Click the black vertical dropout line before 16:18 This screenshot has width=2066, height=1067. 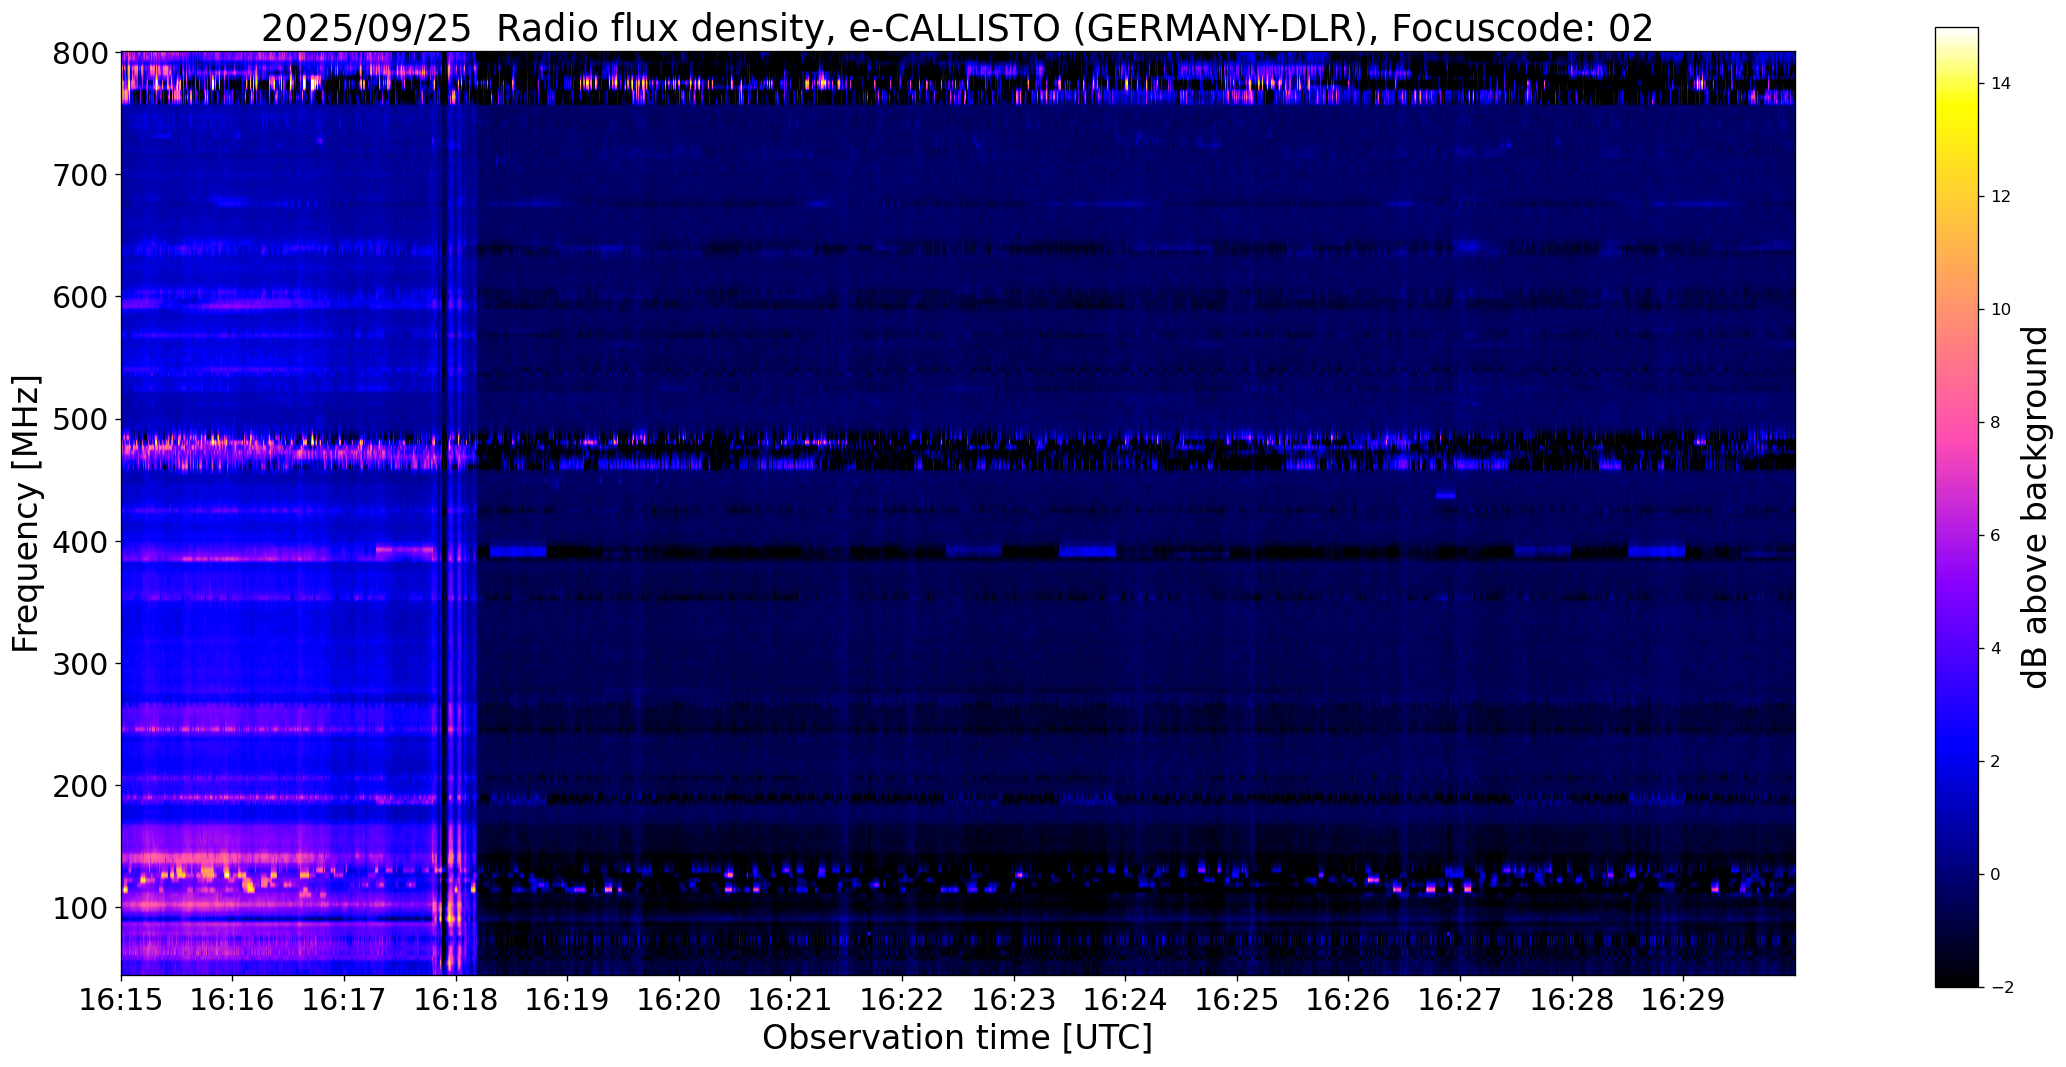click(443, 513)
